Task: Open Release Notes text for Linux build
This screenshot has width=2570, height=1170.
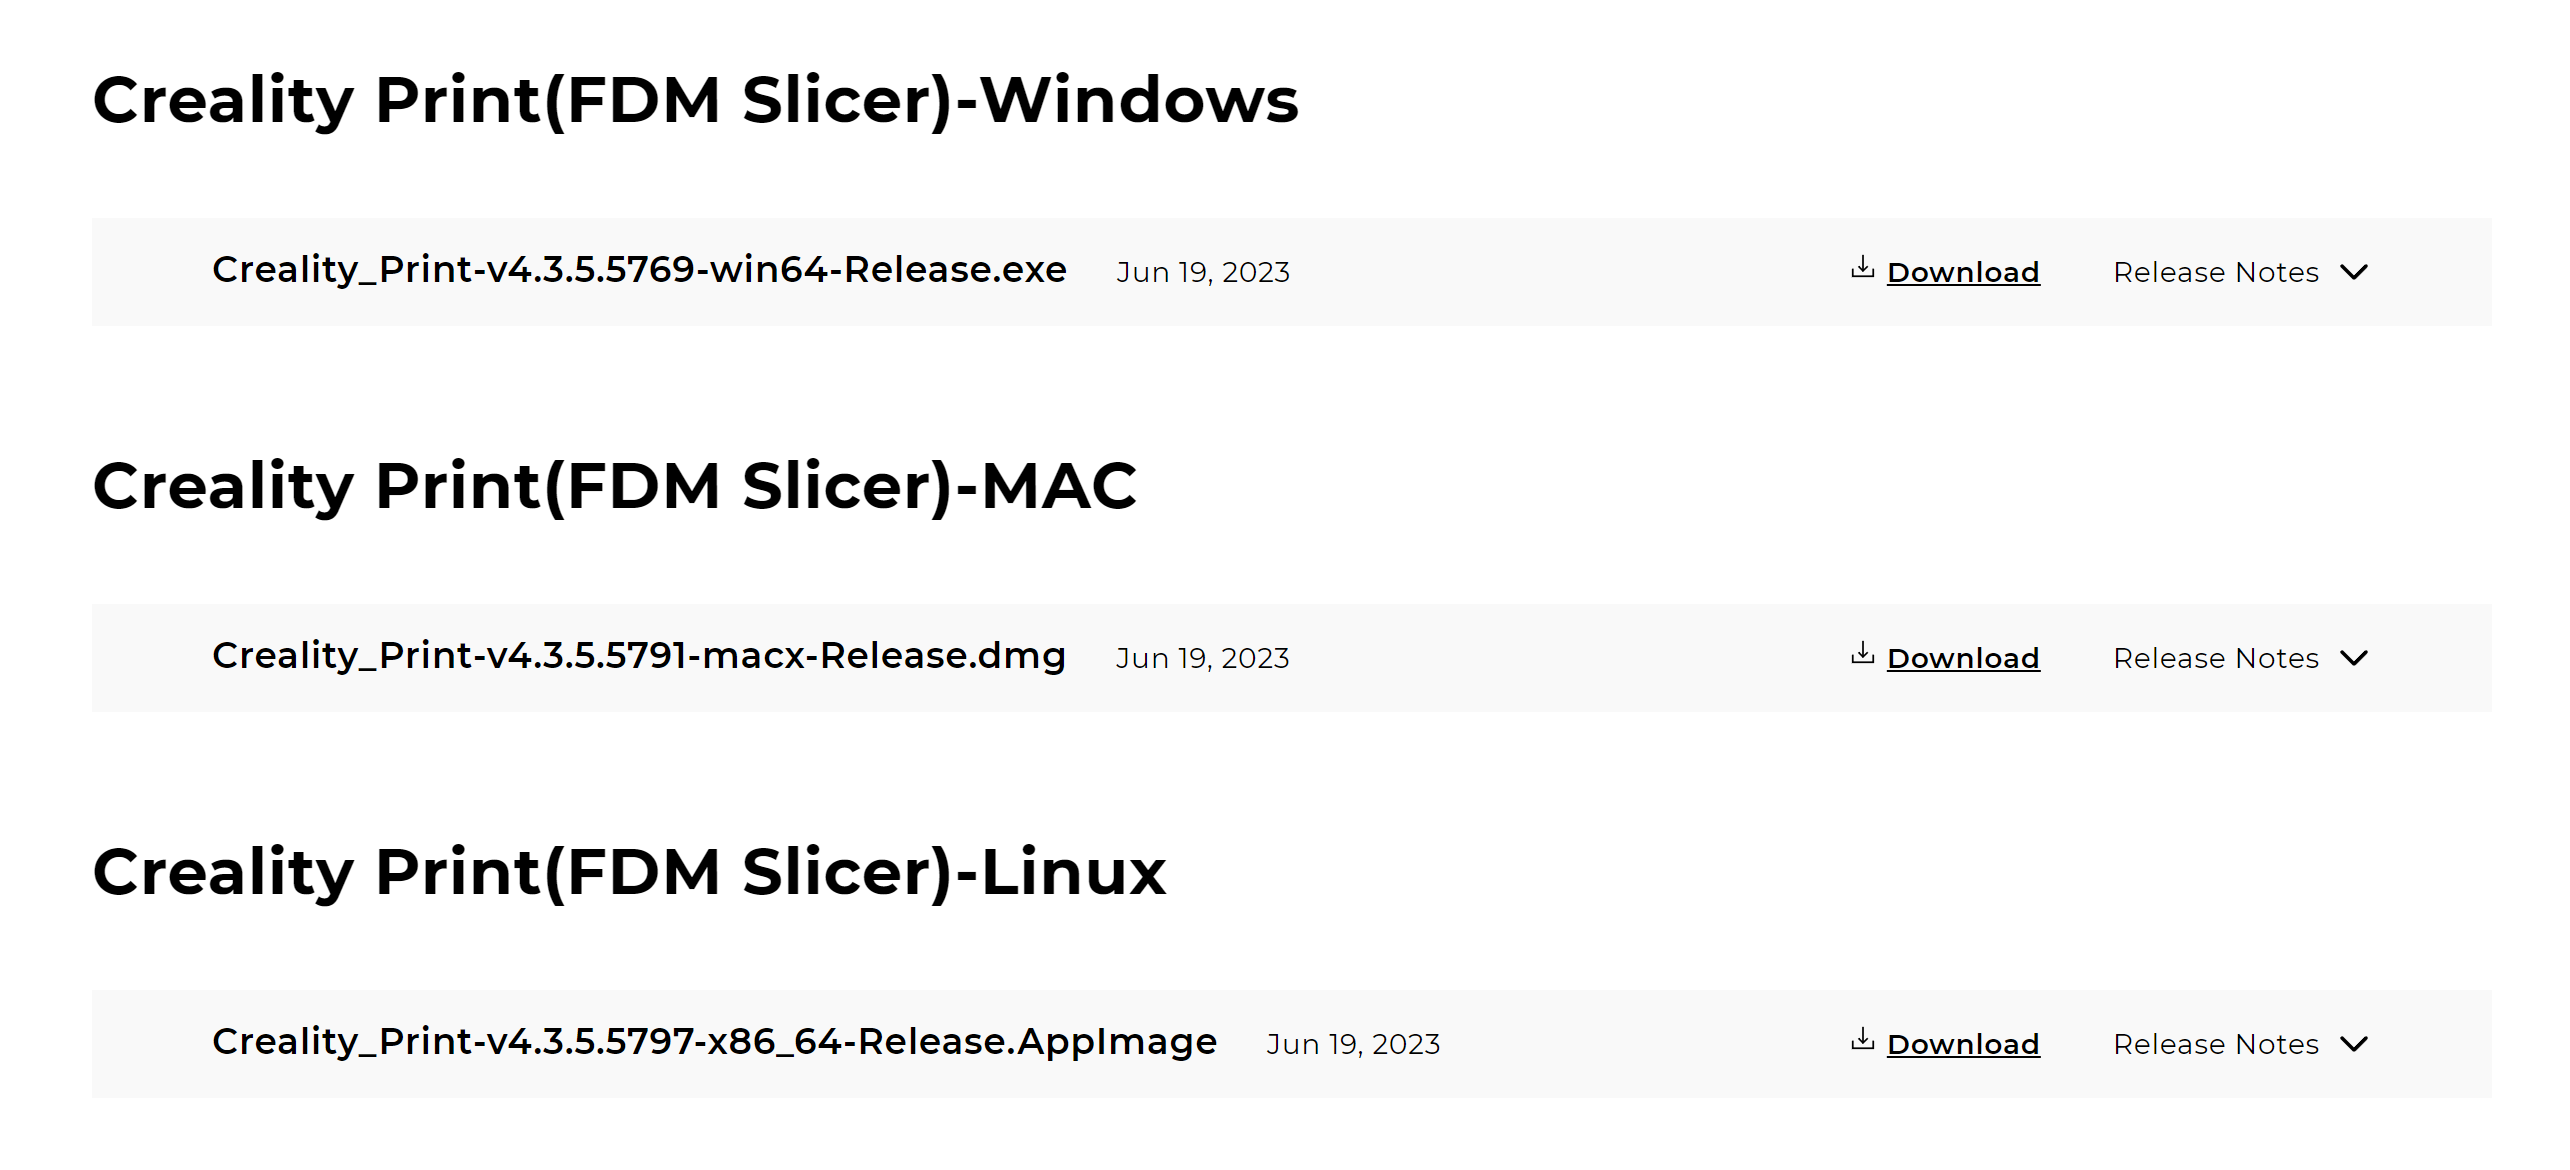Action: click(2215, 1044)
